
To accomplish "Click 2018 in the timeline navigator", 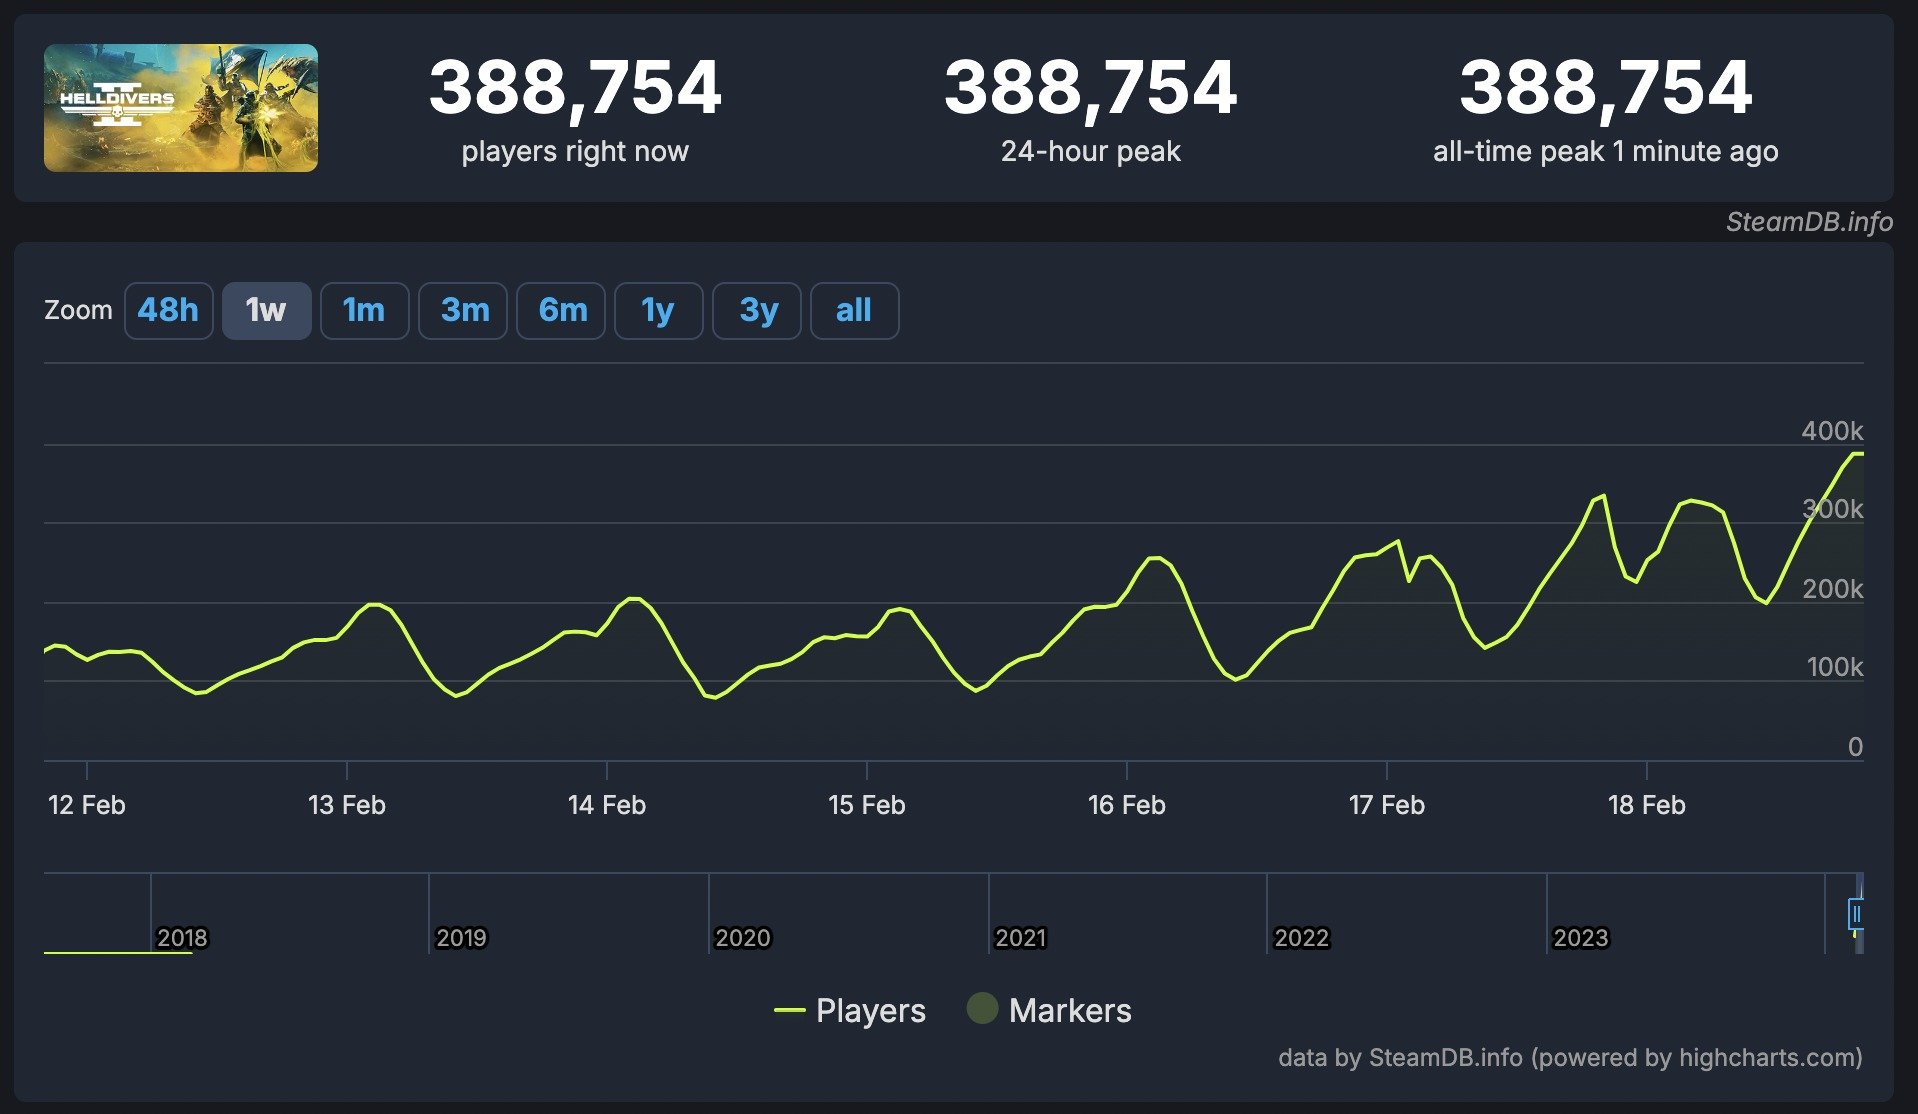I will pos(182,937).
